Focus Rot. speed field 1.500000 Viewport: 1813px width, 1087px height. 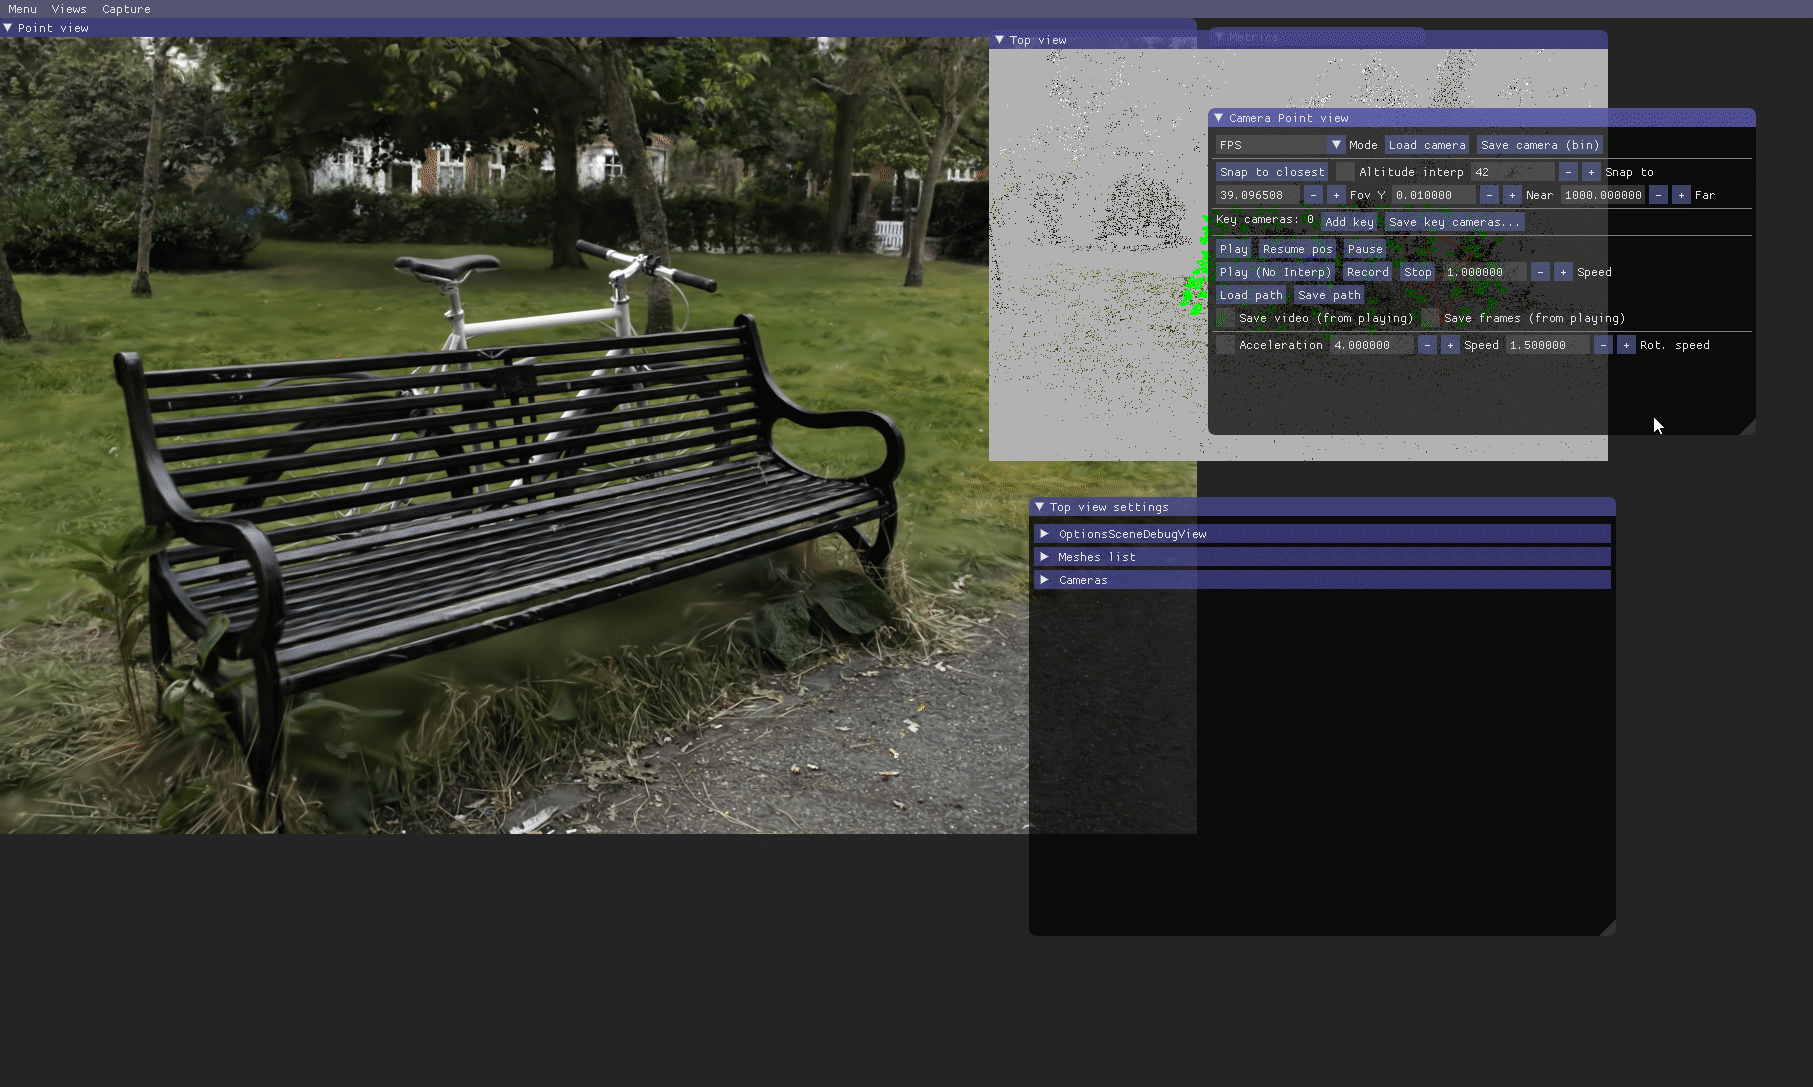(x=1548, y=345)
